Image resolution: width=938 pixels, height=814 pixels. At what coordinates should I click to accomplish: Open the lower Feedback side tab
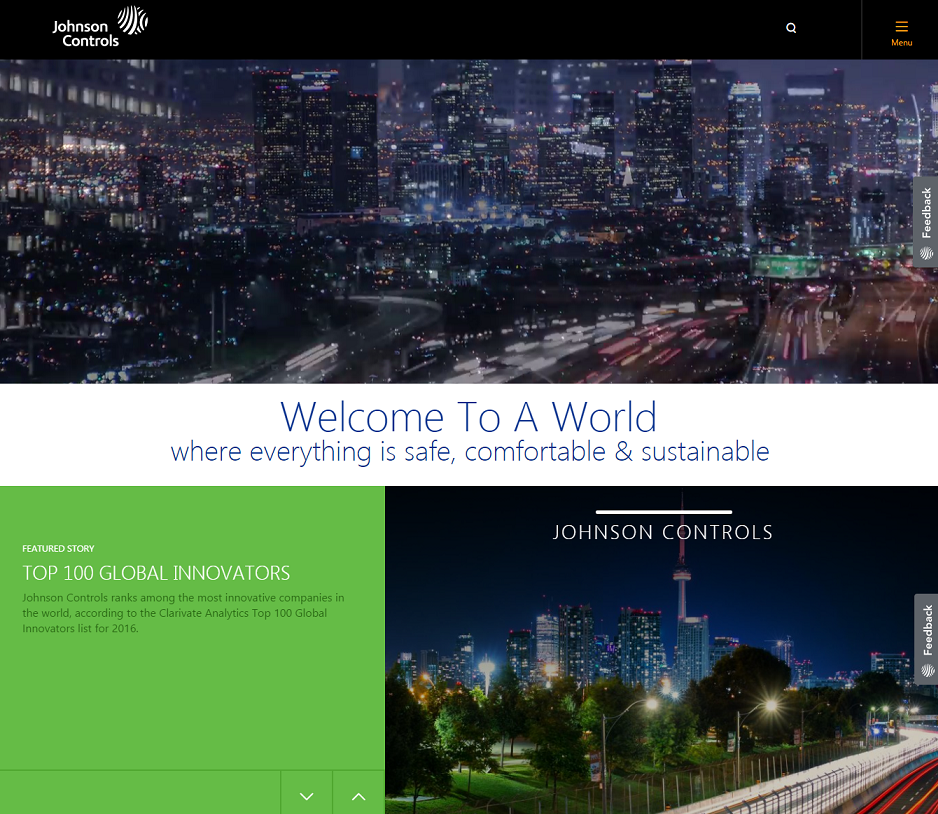(926, 629)
